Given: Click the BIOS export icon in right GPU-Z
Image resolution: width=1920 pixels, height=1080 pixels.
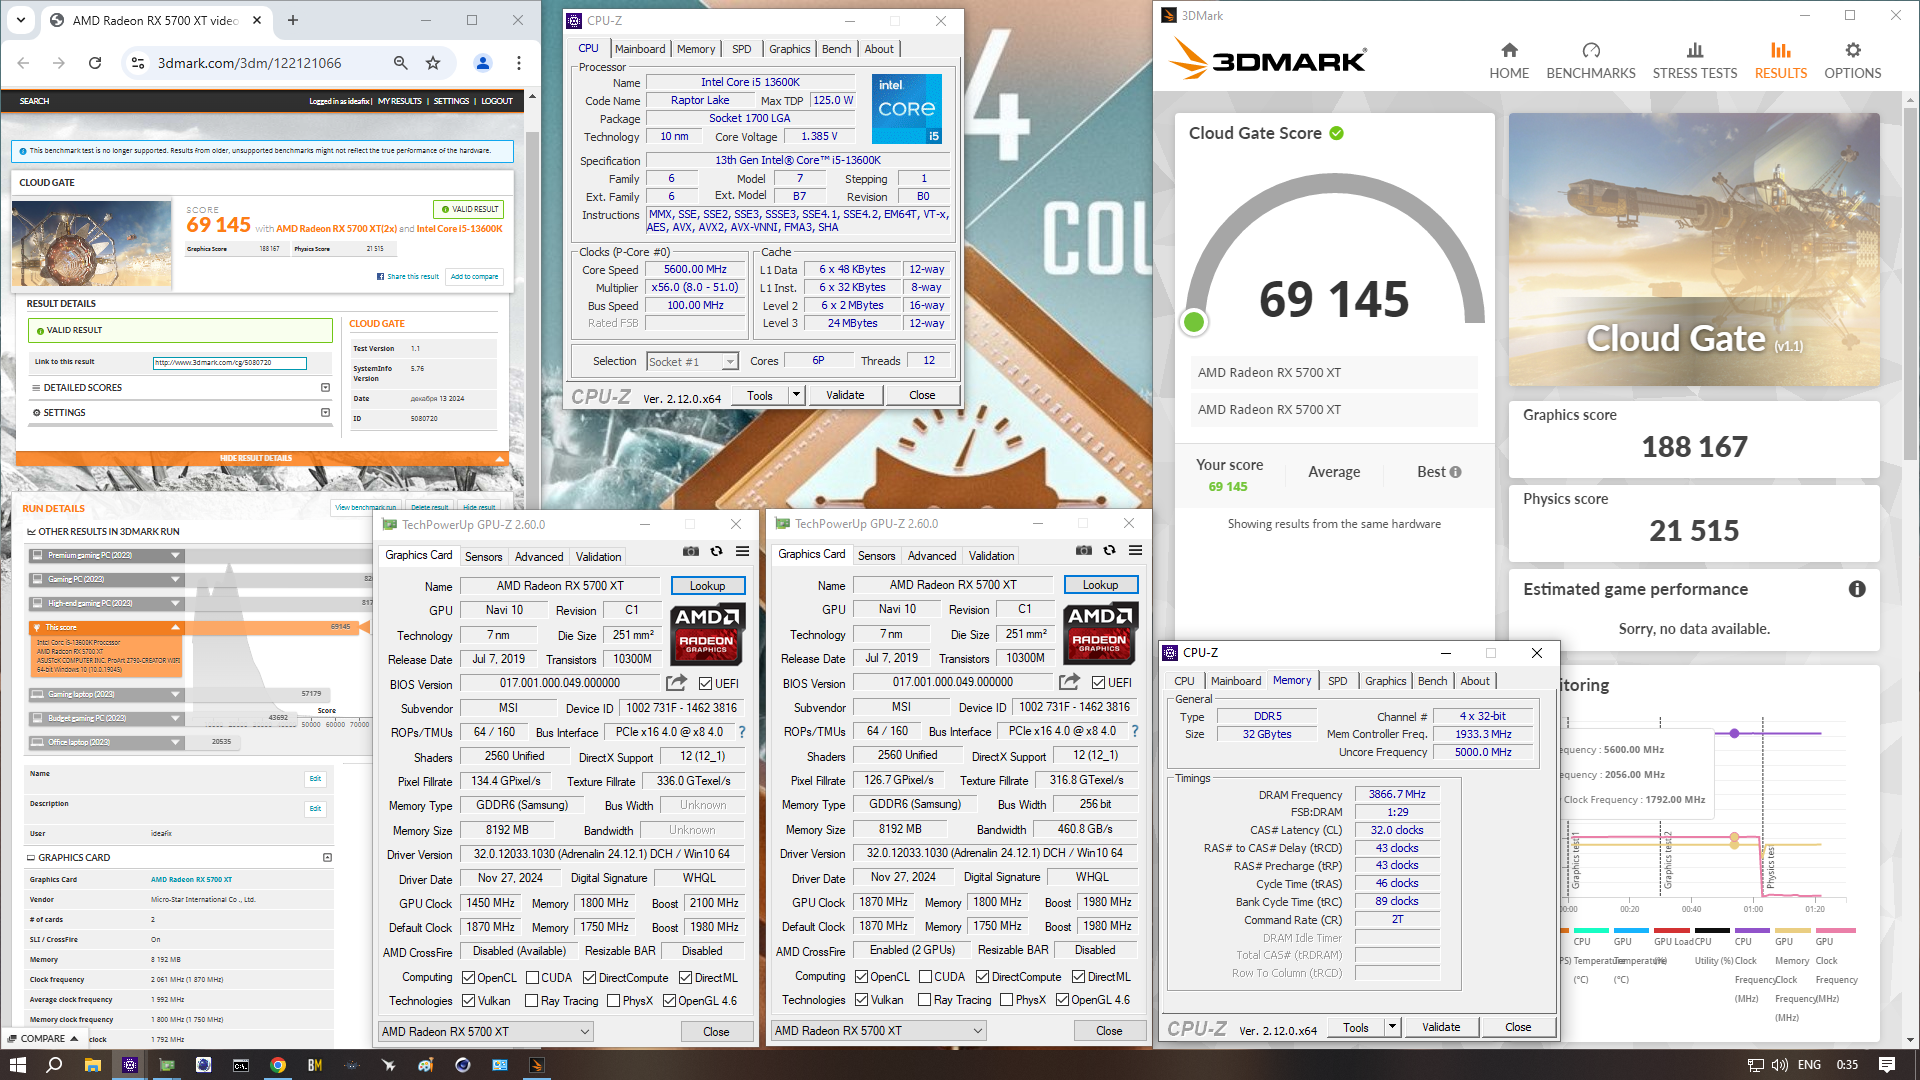Looking at the screenshot, I should pyautogui.click(x=1070, y=682).
